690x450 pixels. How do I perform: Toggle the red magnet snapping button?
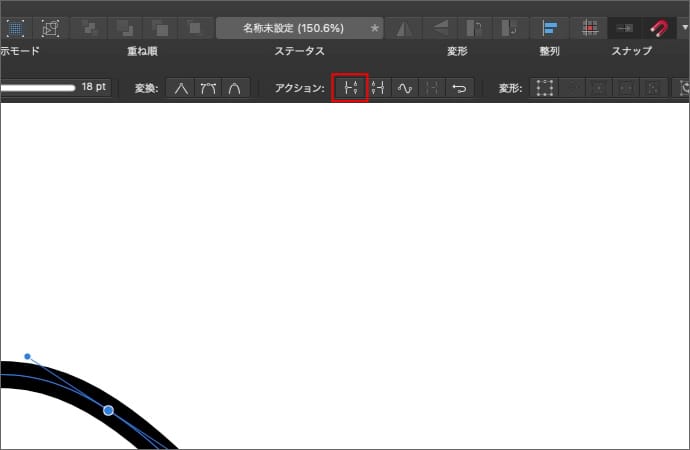(659, 27)
